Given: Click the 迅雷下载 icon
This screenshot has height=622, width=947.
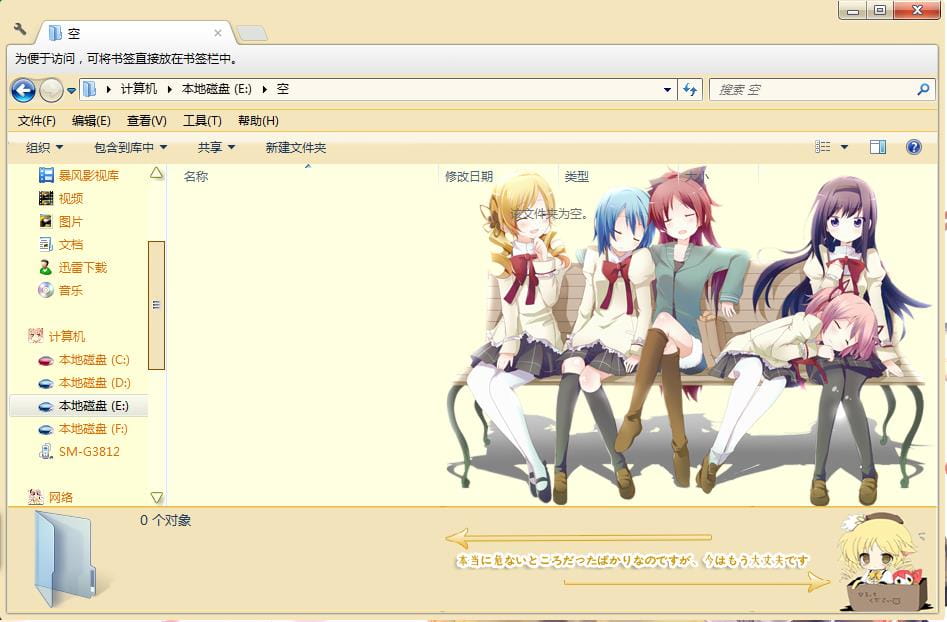Looking at the screenshot, I should (46, 267).
